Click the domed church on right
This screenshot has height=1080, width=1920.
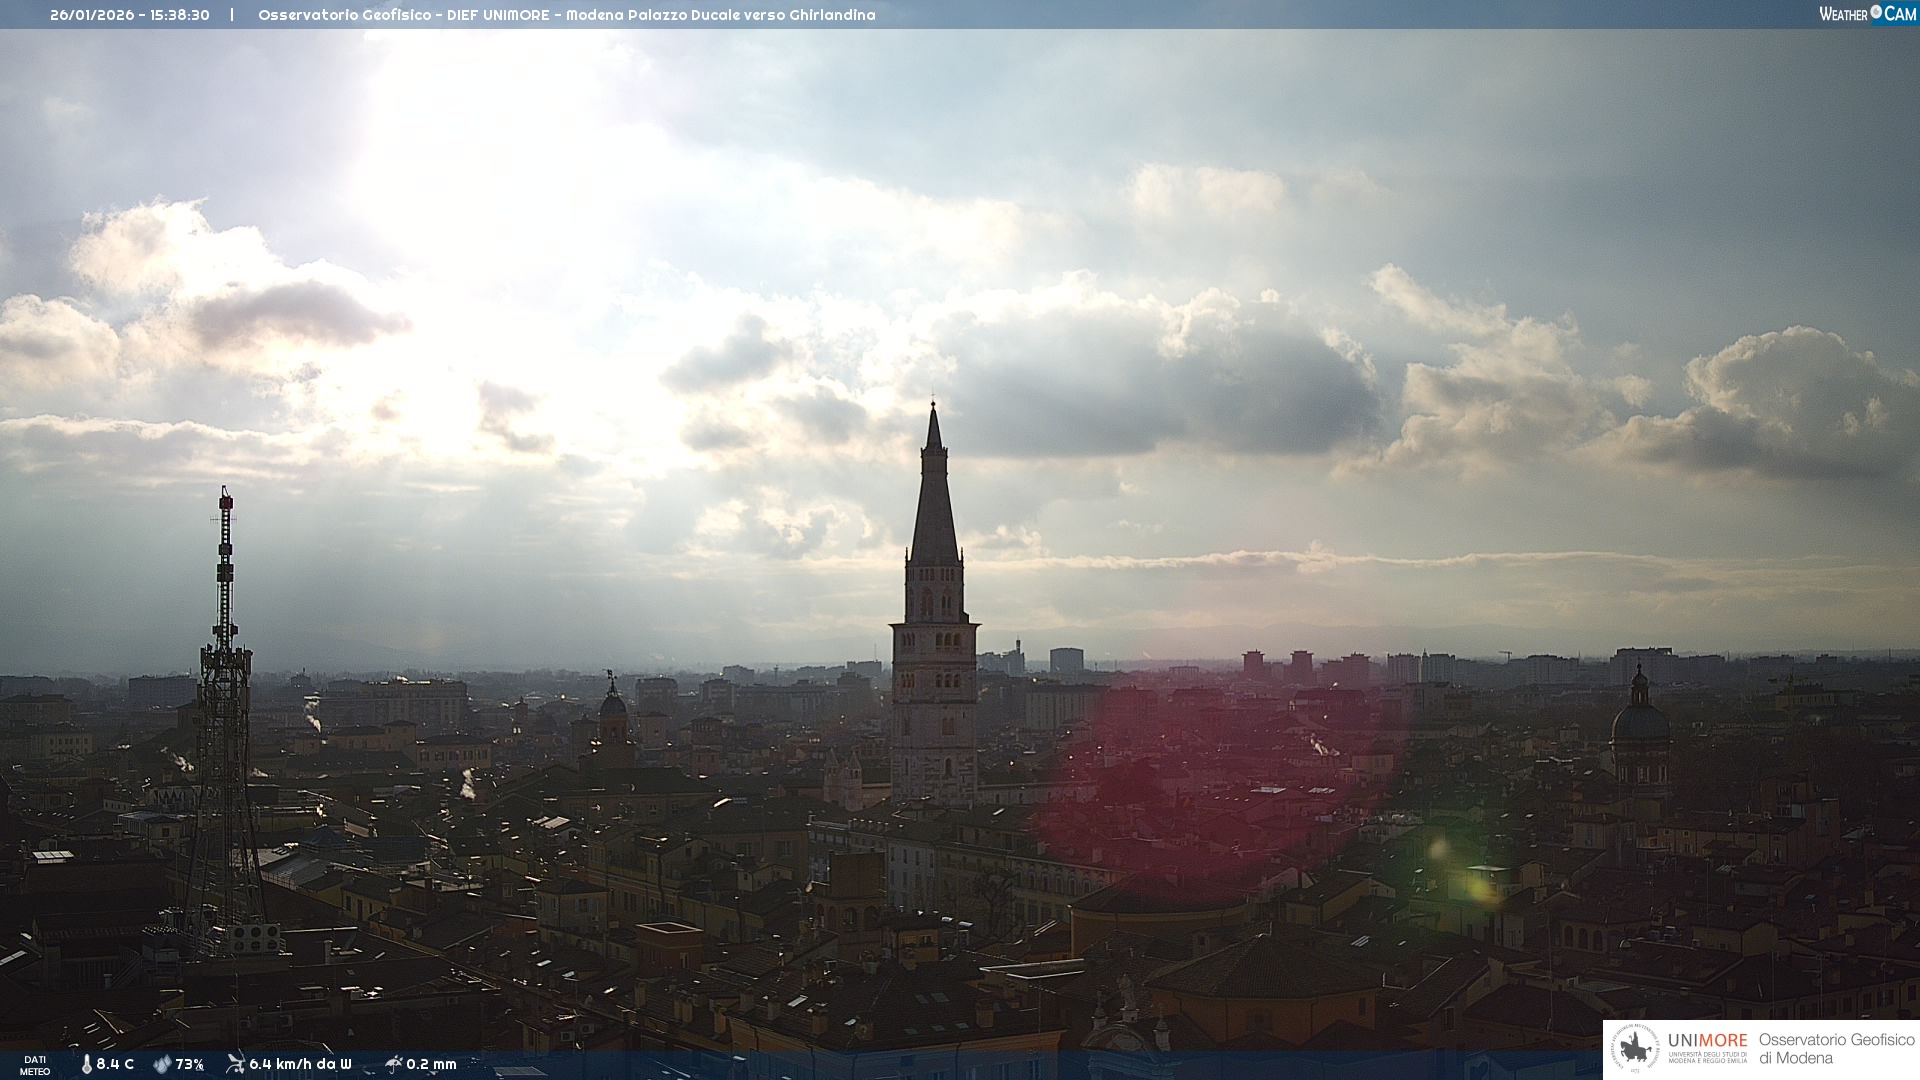(x=1639, y=722)
